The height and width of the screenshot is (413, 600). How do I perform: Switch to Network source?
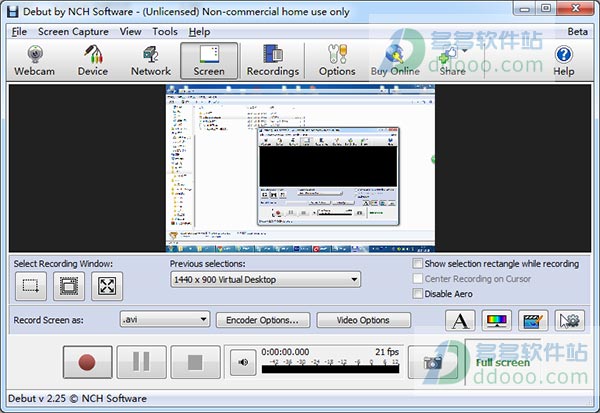(151, 60)
